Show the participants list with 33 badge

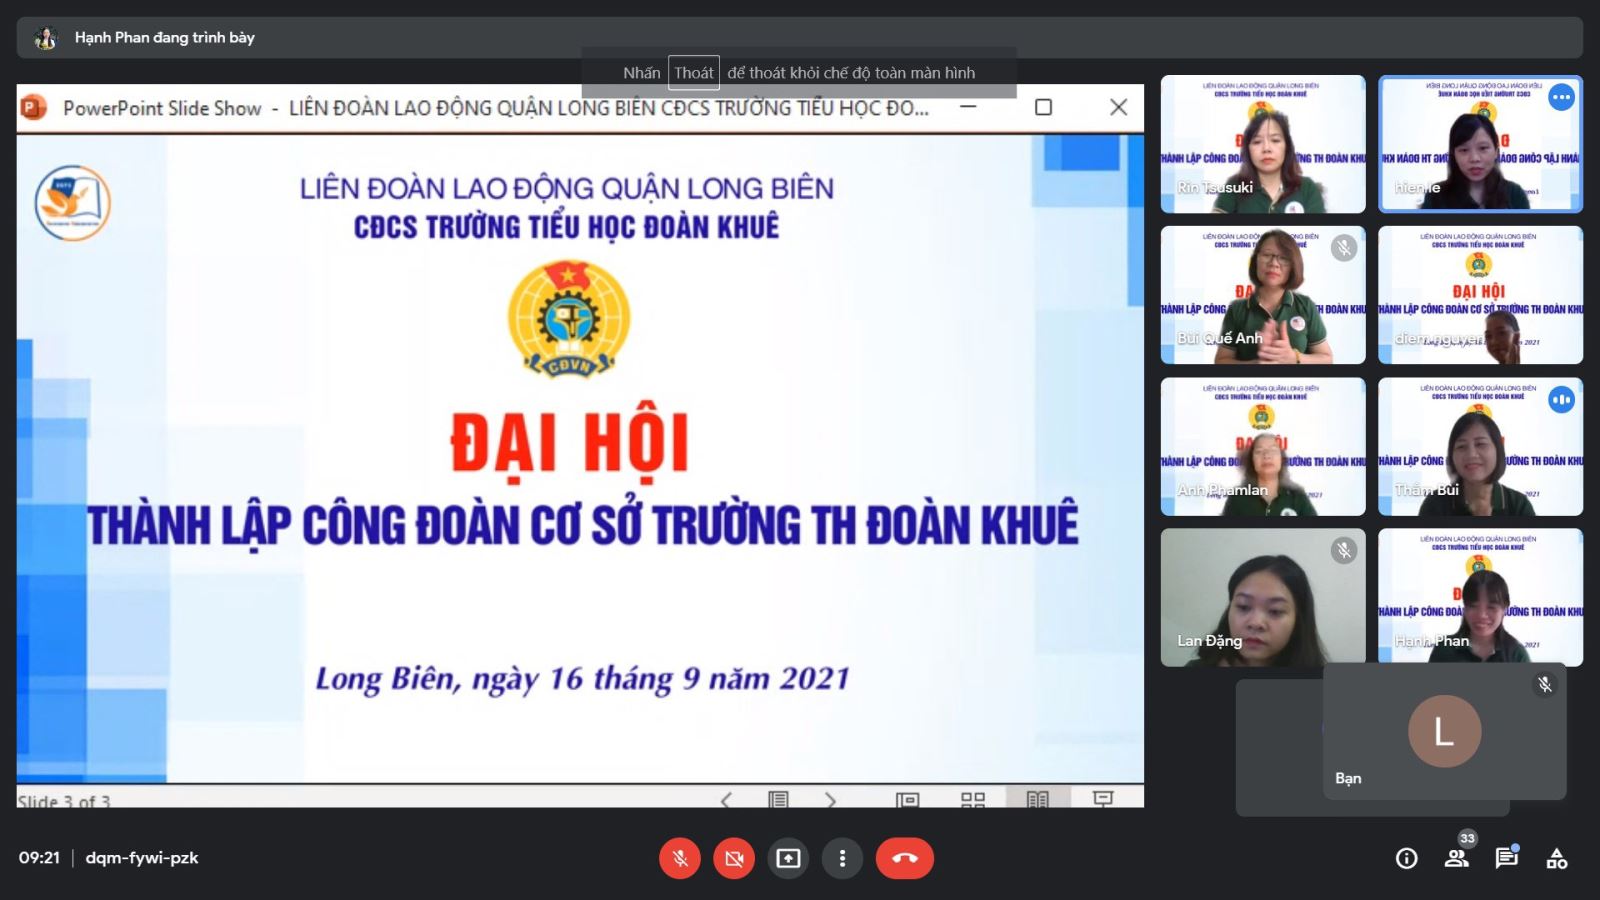[1457, 858]
